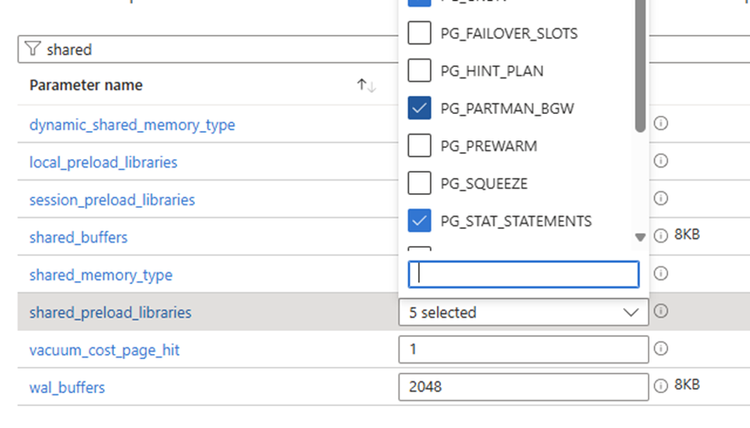The width and height of the screenshot is (750, 428).
Task: Select the PG_SQUEEZE checkbox
Action: pos(421,183)
